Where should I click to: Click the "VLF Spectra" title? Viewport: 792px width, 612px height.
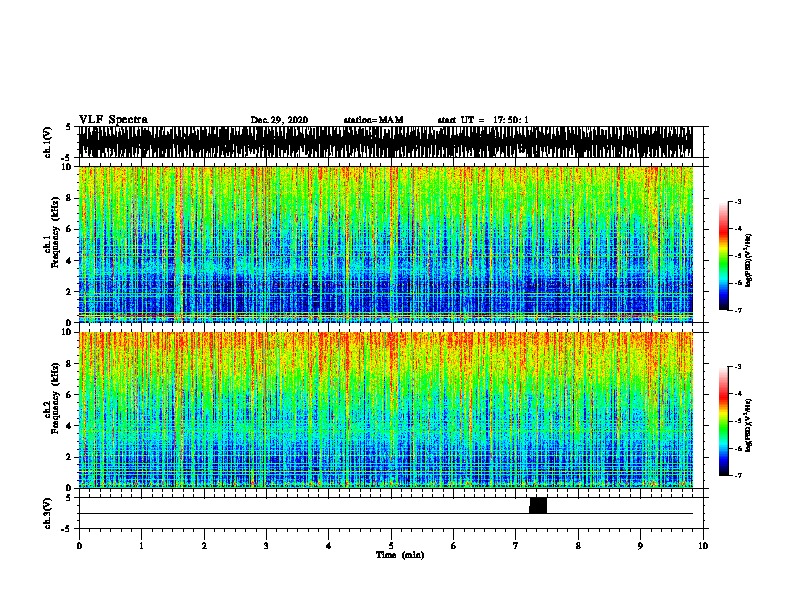click(x=113, y=120)
